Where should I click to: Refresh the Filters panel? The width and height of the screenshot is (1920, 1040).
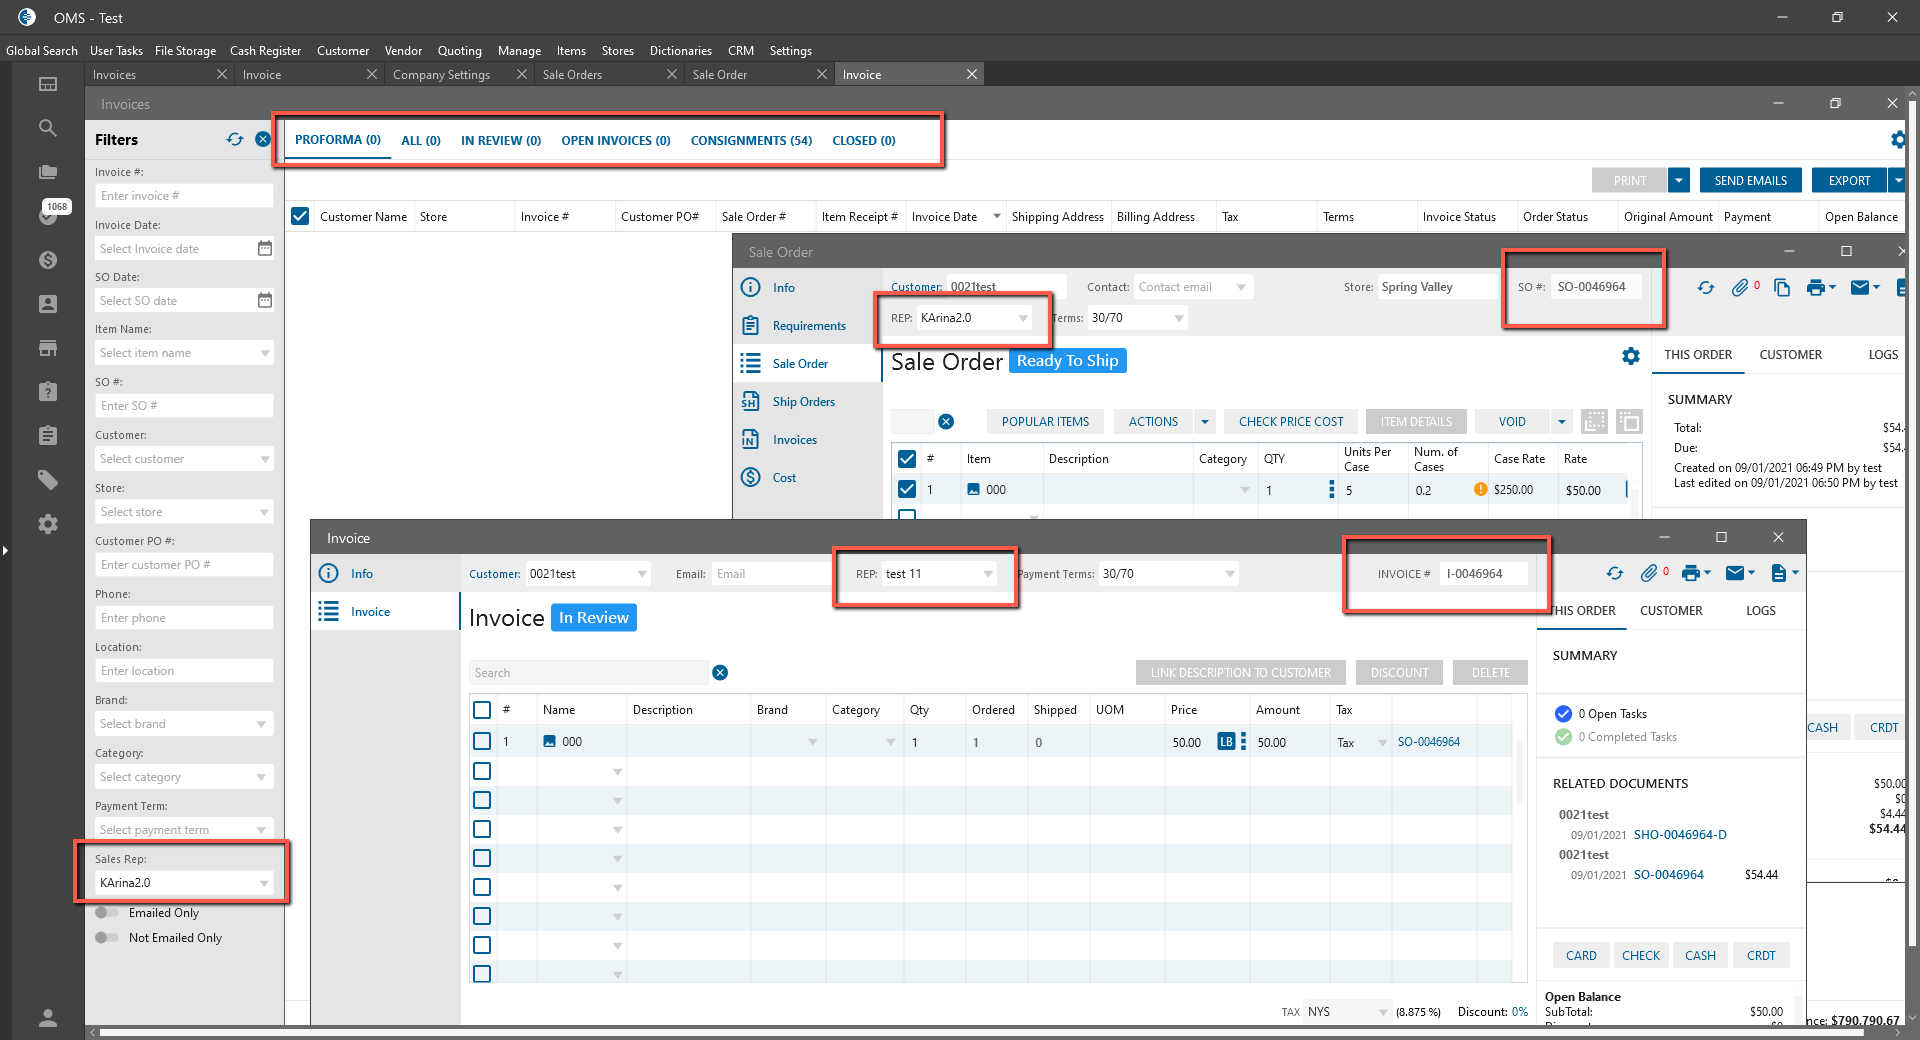[235, 140]
